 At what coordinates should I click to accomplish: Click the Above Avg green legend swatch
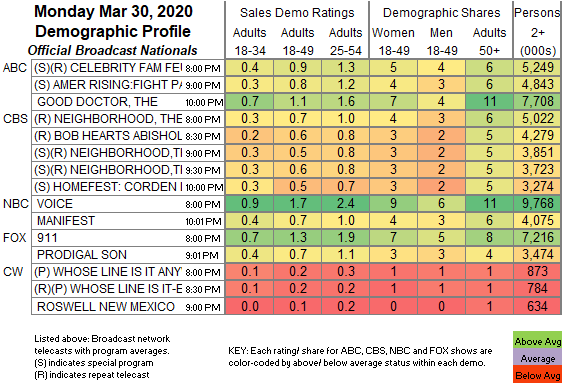click(537, 341)
